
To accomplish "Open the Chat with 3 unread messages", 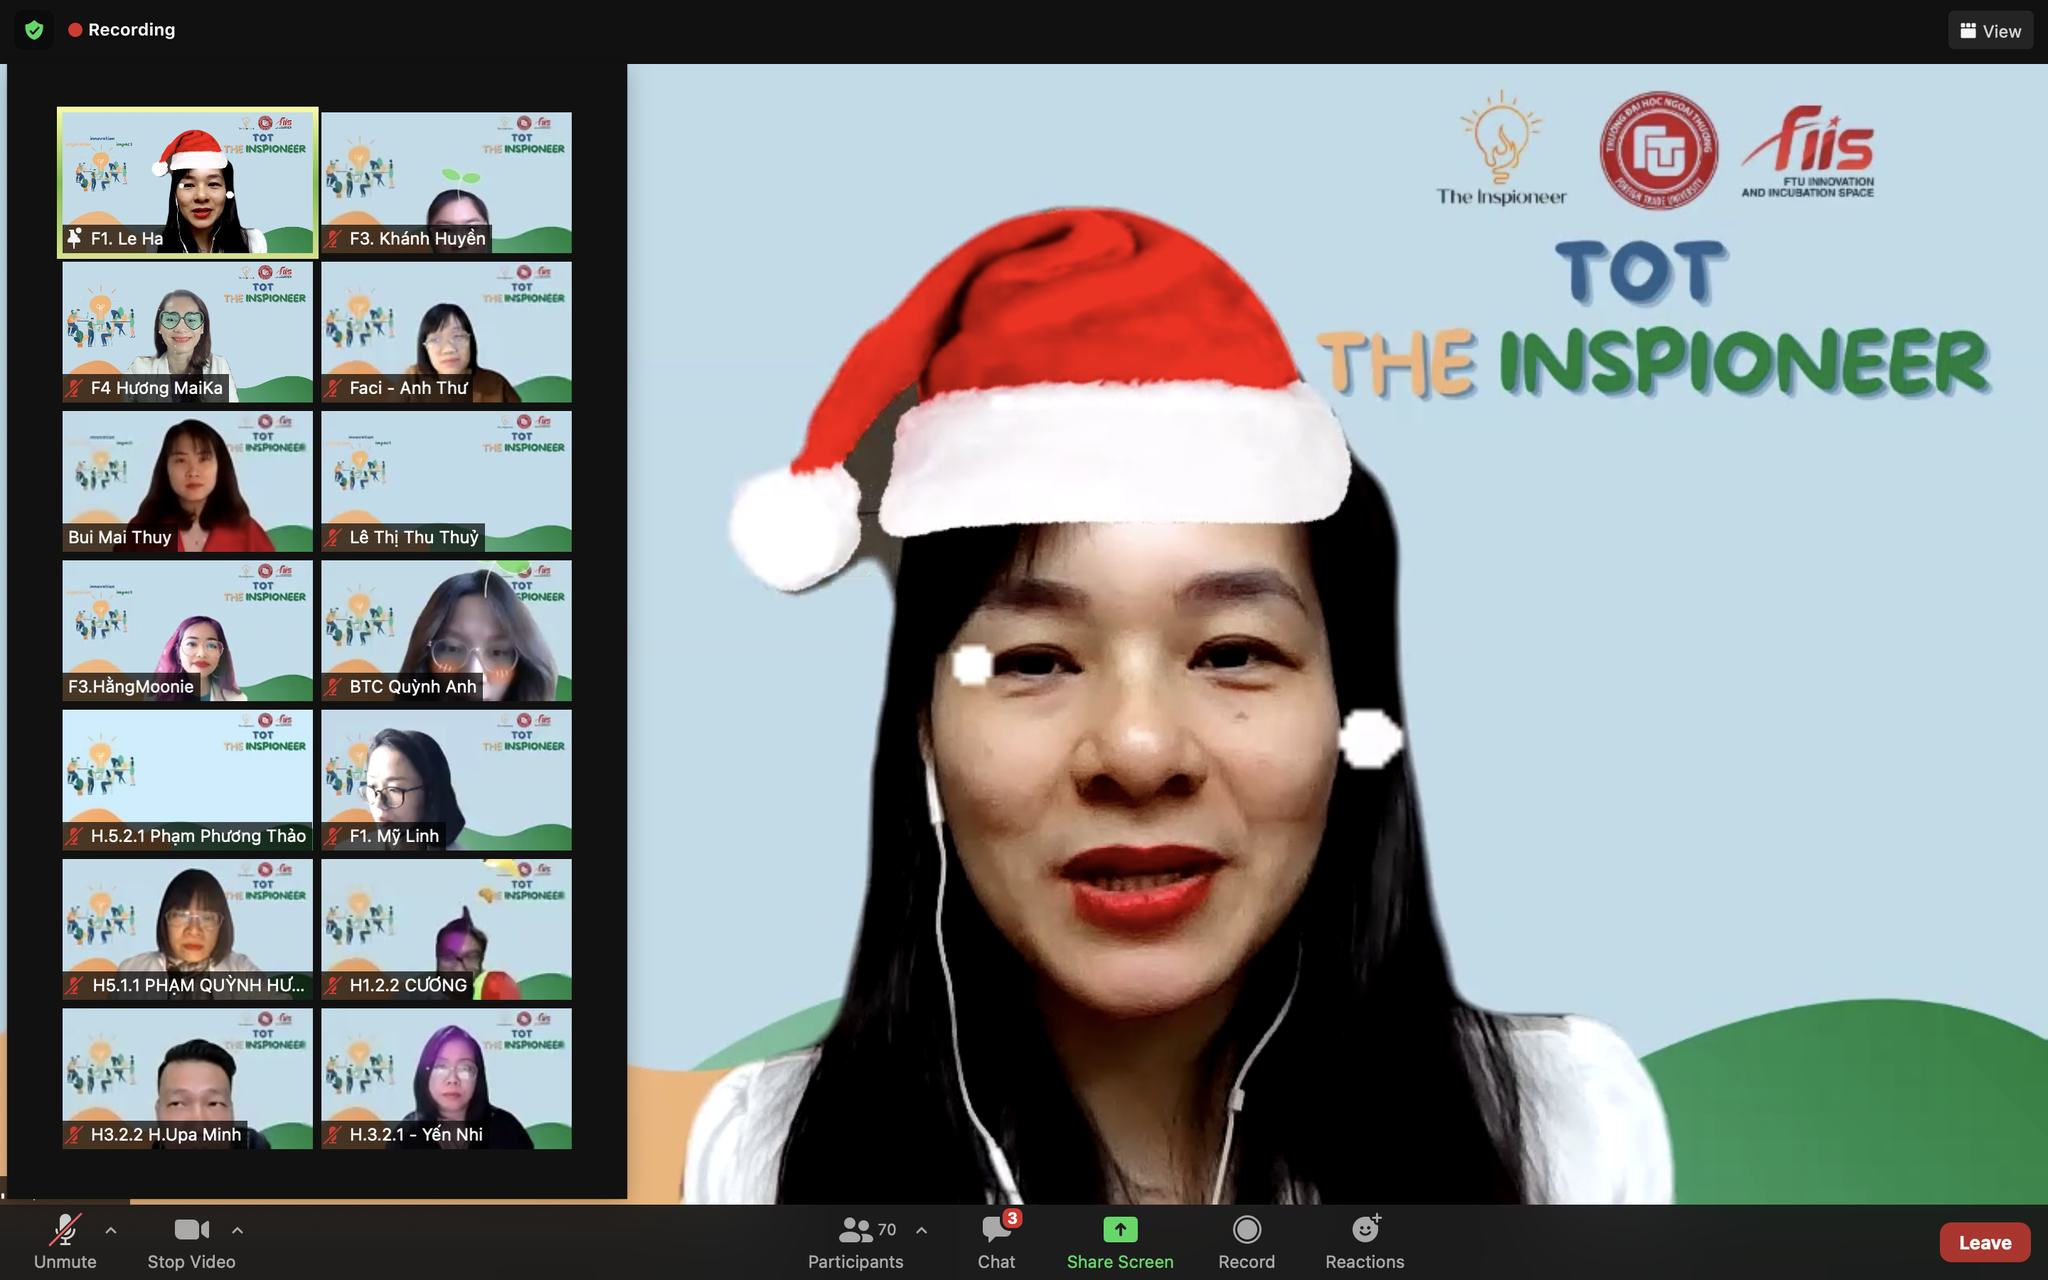I will [x=996, y=1243].
